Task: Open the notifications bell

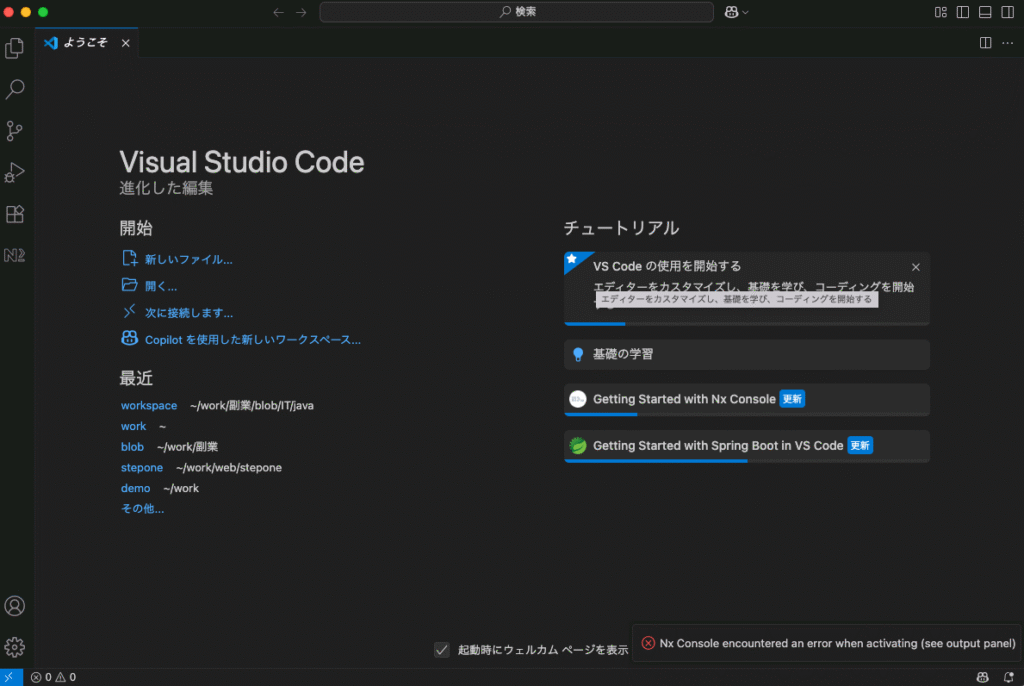Action: [x=1008, y=678]
